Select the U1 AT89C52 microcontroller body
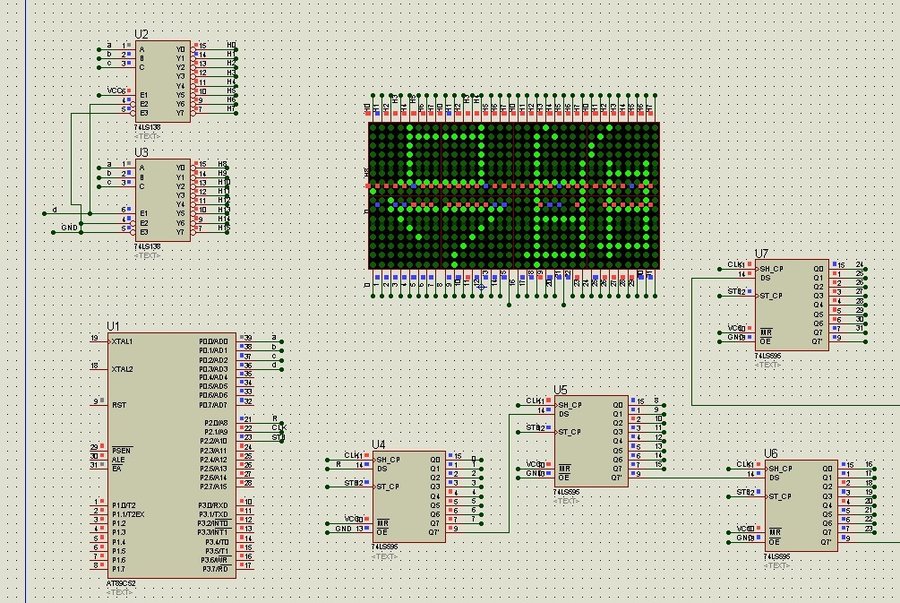 [171, 455]
